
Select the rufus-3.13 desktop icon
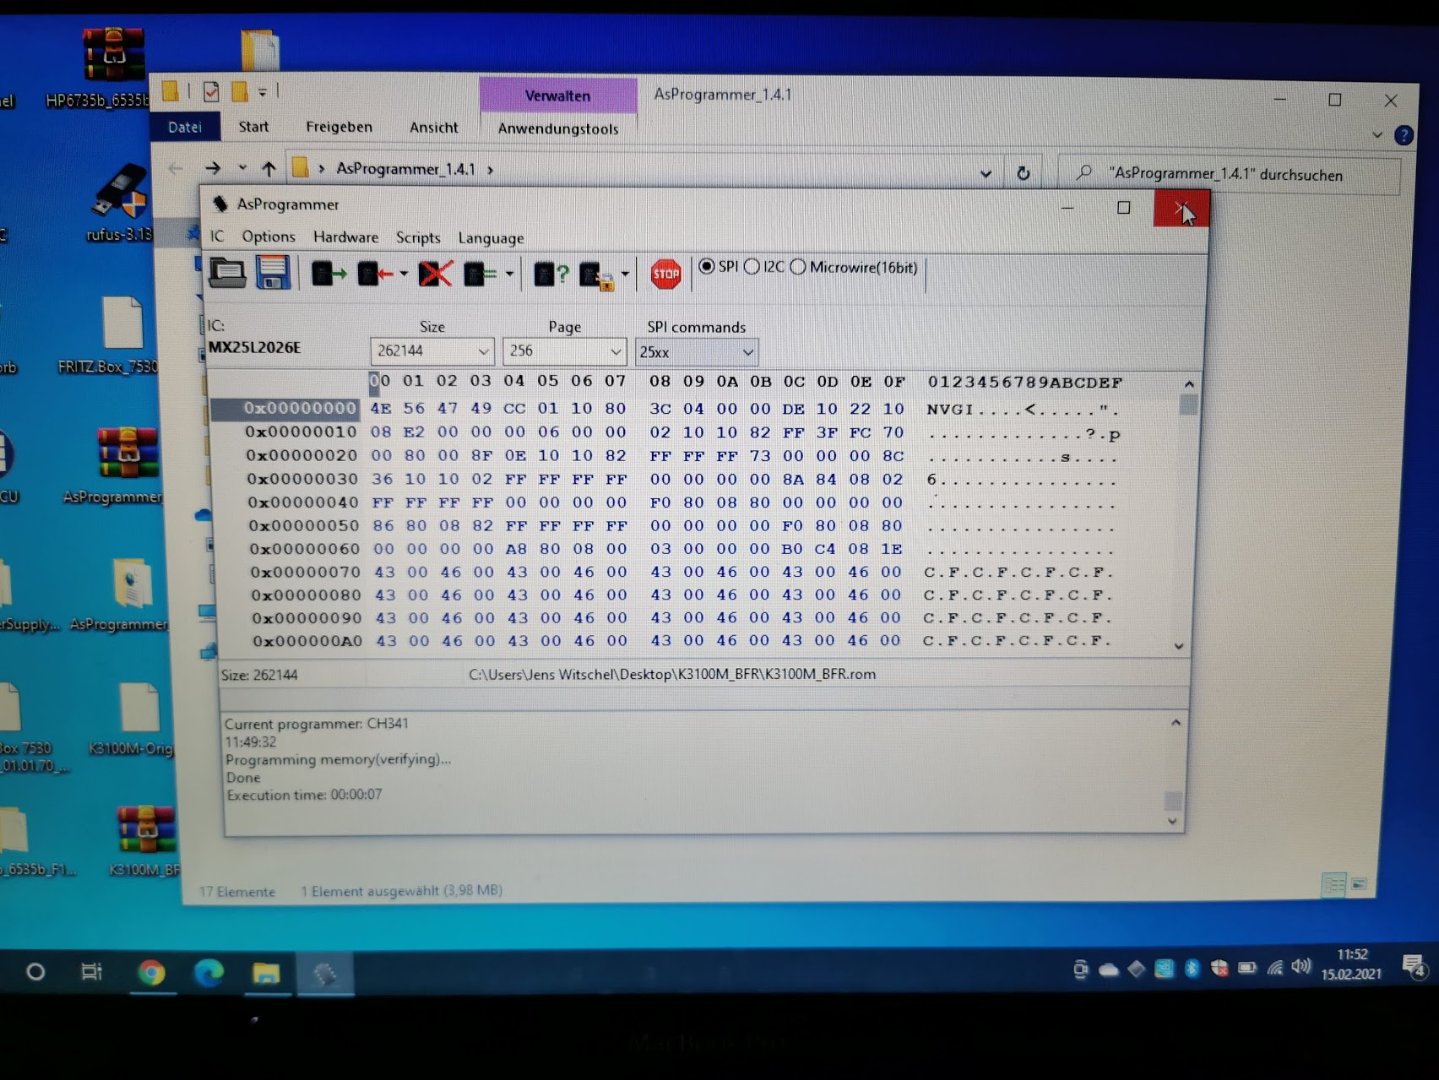pyautogui.click(x=120, y=203)
